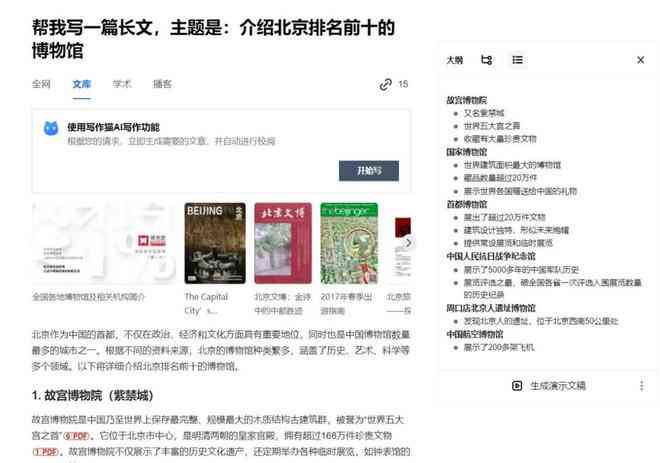Select outline heading 故宫博物院

tap(466, 100)
